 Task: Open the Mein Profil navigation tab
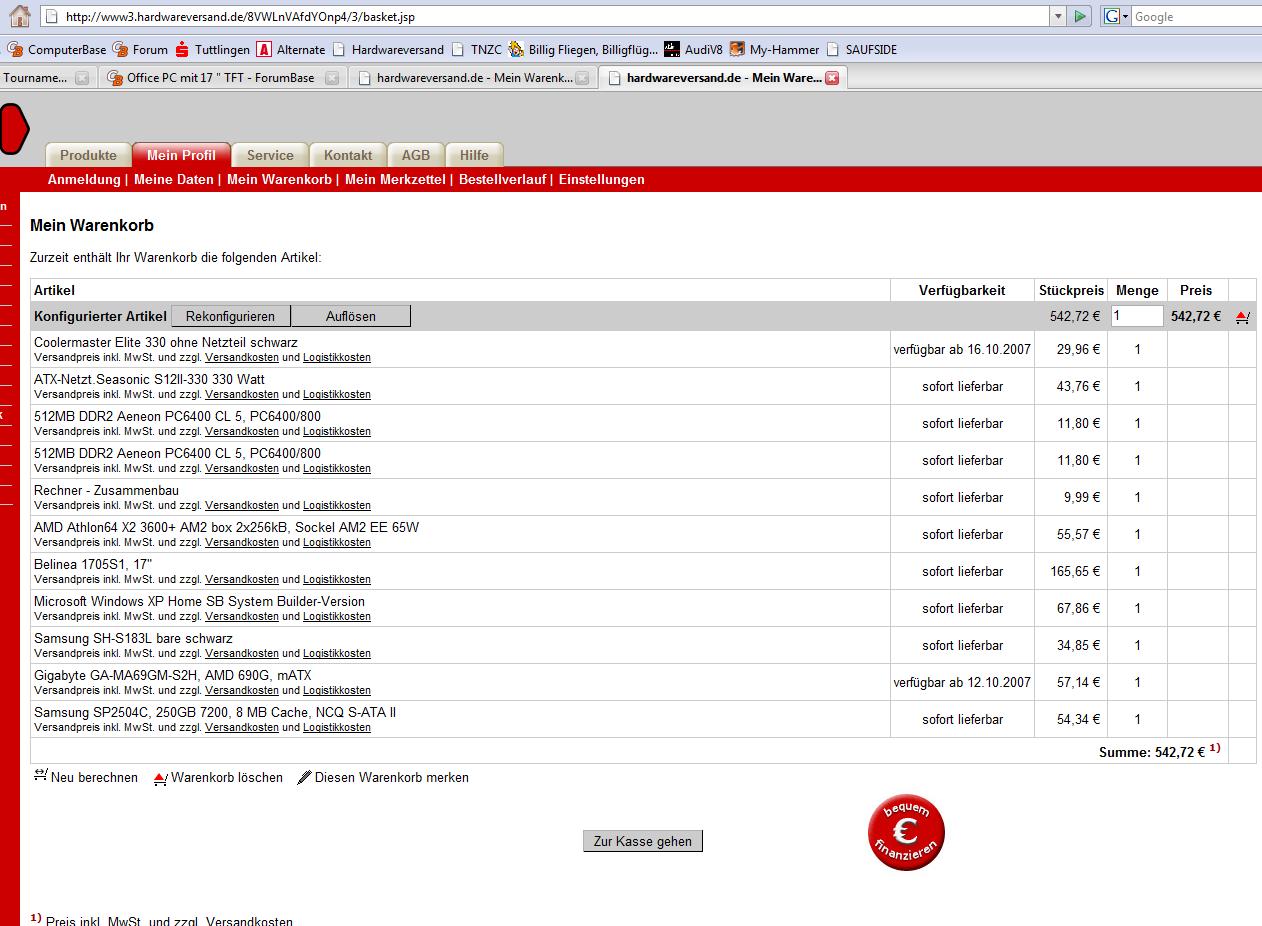coord(181,155)
